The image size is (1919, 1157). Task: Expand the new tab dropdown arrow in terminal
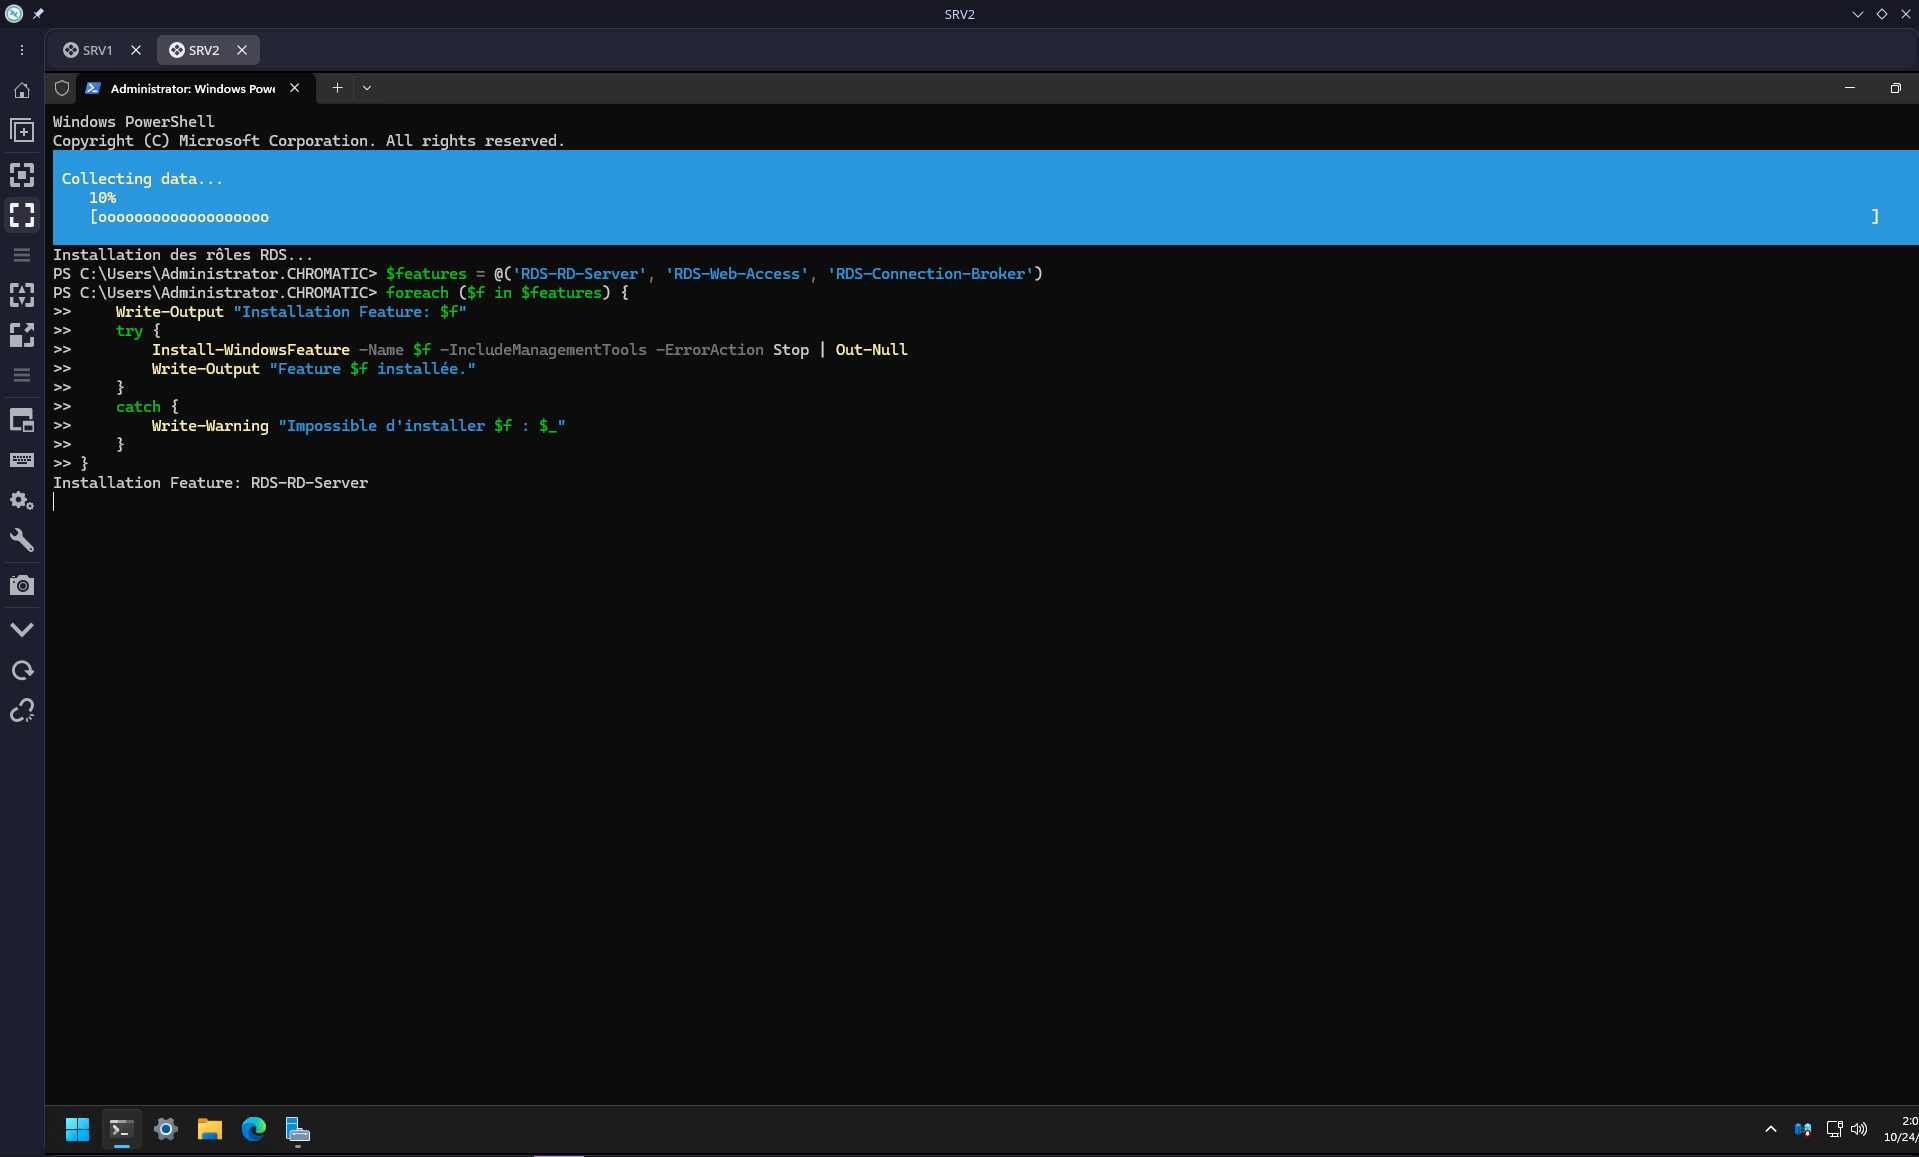(x=367, y=88)
